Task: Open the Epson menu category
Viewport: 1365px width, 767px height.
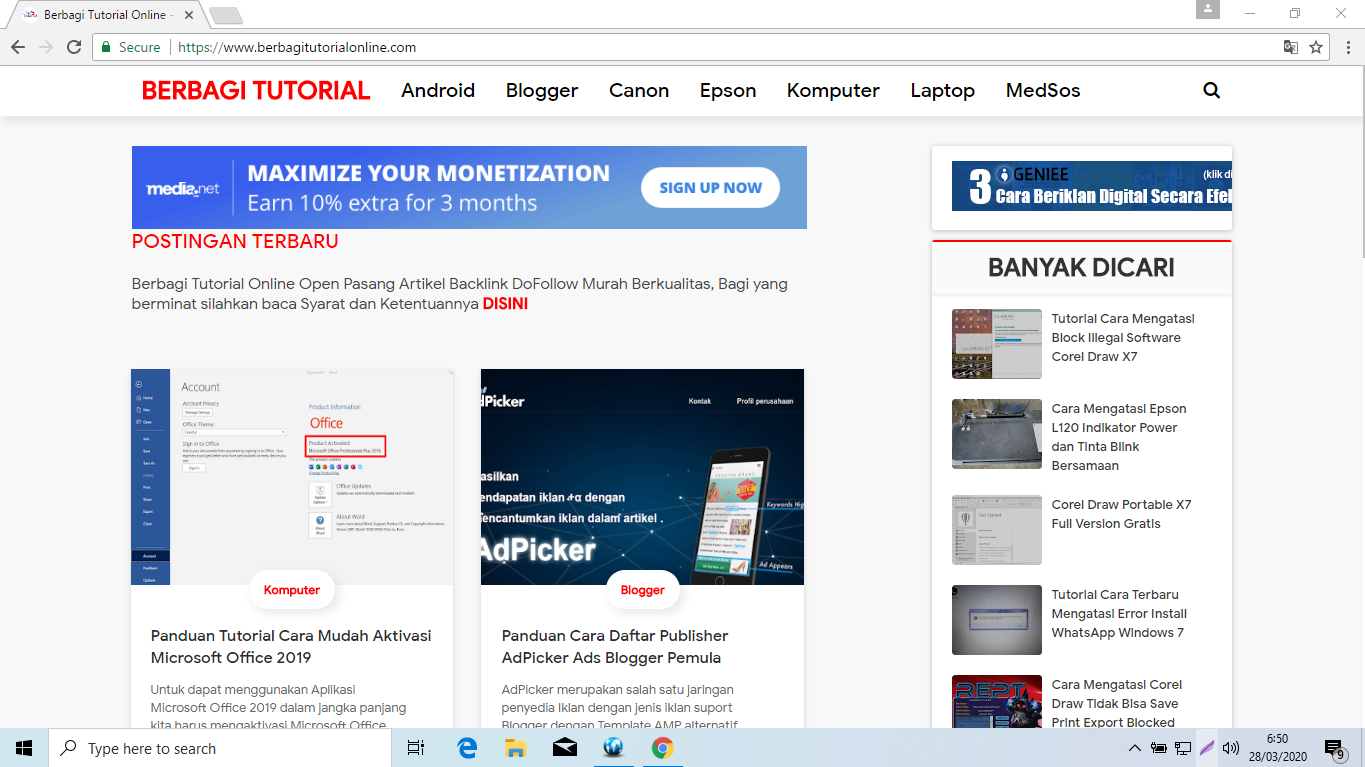Action: pyautogui.click(x=728, y=90)
